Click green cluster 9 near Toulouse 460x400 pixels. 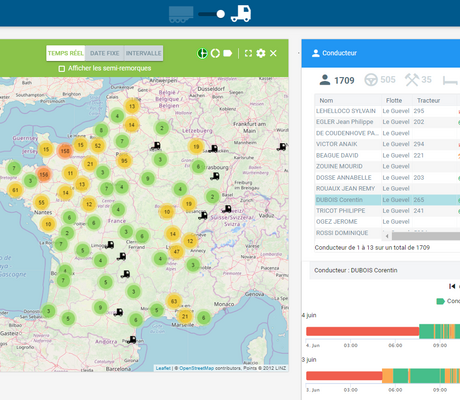pos(100,307)
